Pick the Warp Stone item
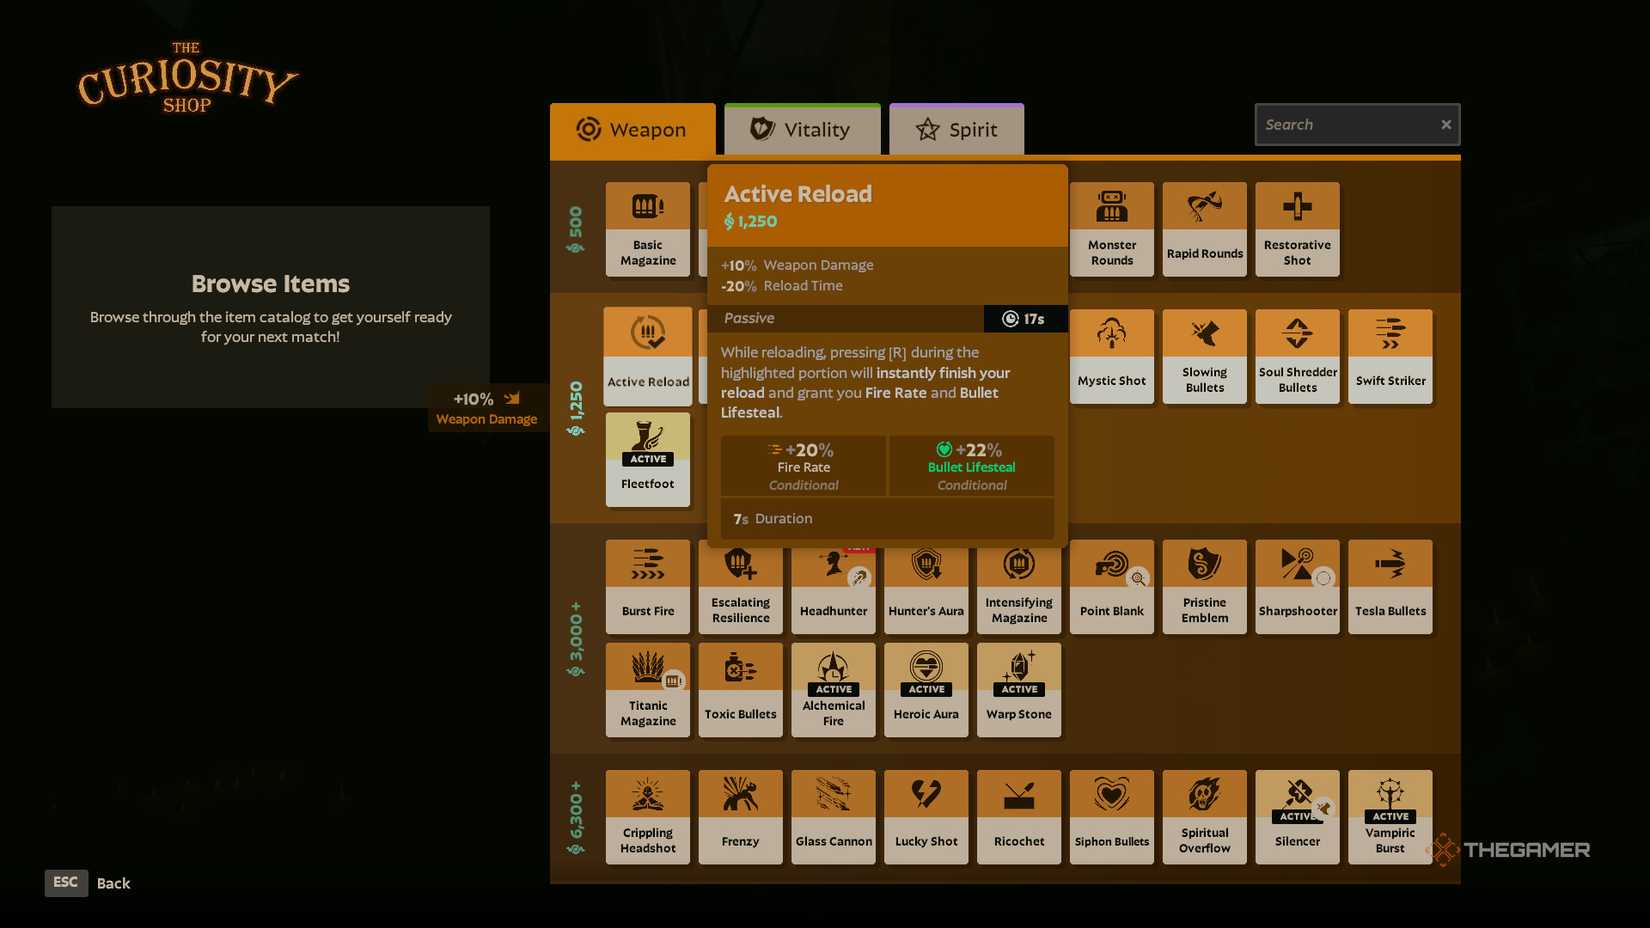Viewport: 1650px width, 928px height. pyautogui.click(x=1018, y=690)
